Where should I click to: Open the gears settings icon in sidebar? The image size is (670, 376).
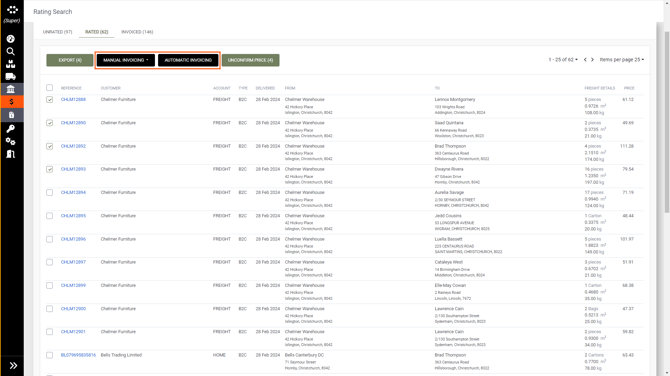point(11,141)
